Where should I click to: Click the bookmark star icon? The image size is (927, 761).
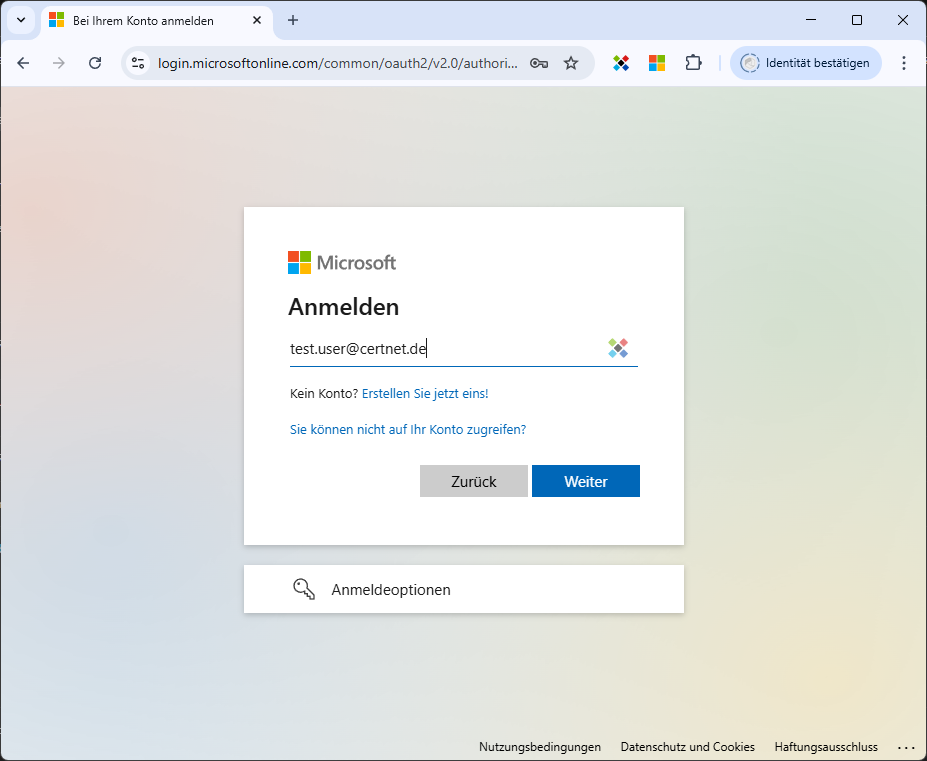pos(571,63)
